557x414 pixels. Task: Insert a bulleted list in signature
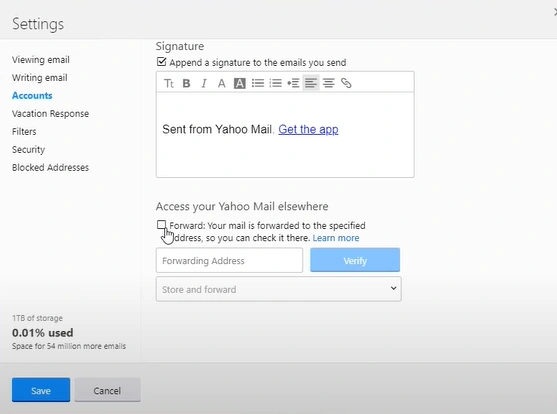click(x=258, y=84)
